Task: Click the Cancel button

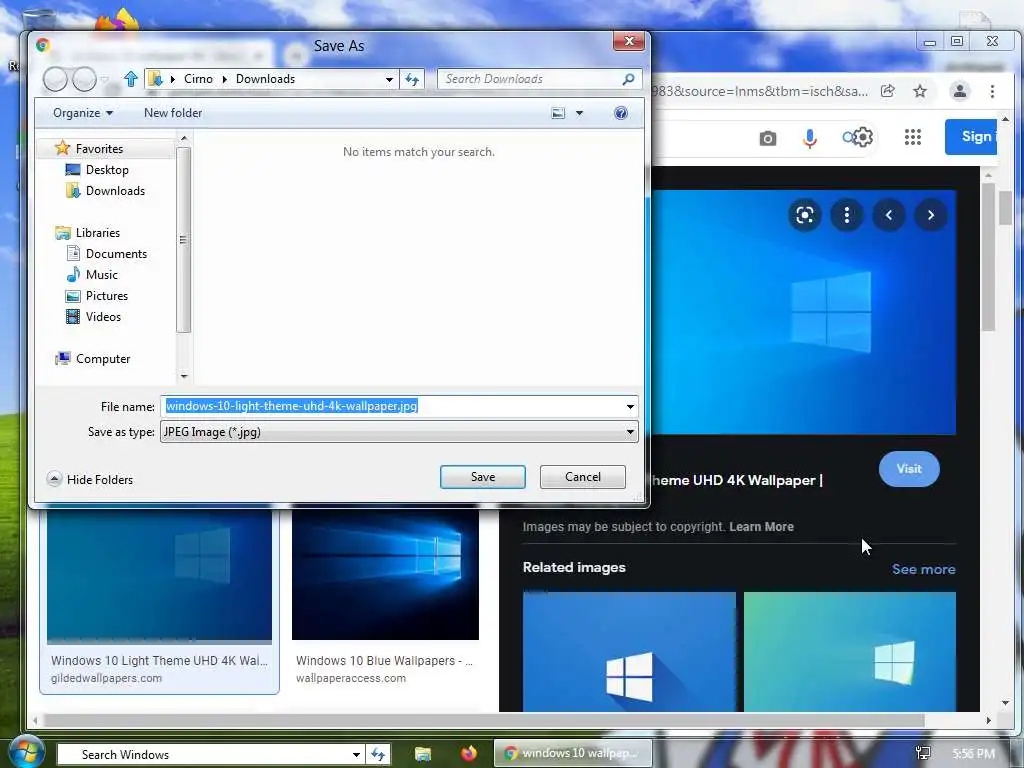Action: tap(583, 477)
